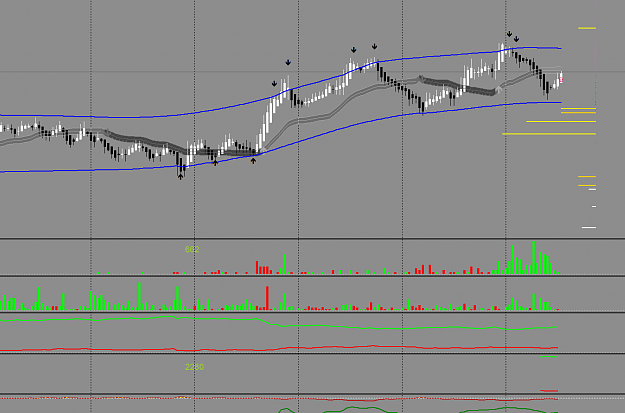The height and width of the screenshot is (413, 625).
Task: Select the right down arrow of the middle pair
Action: (x=374, y=47)
